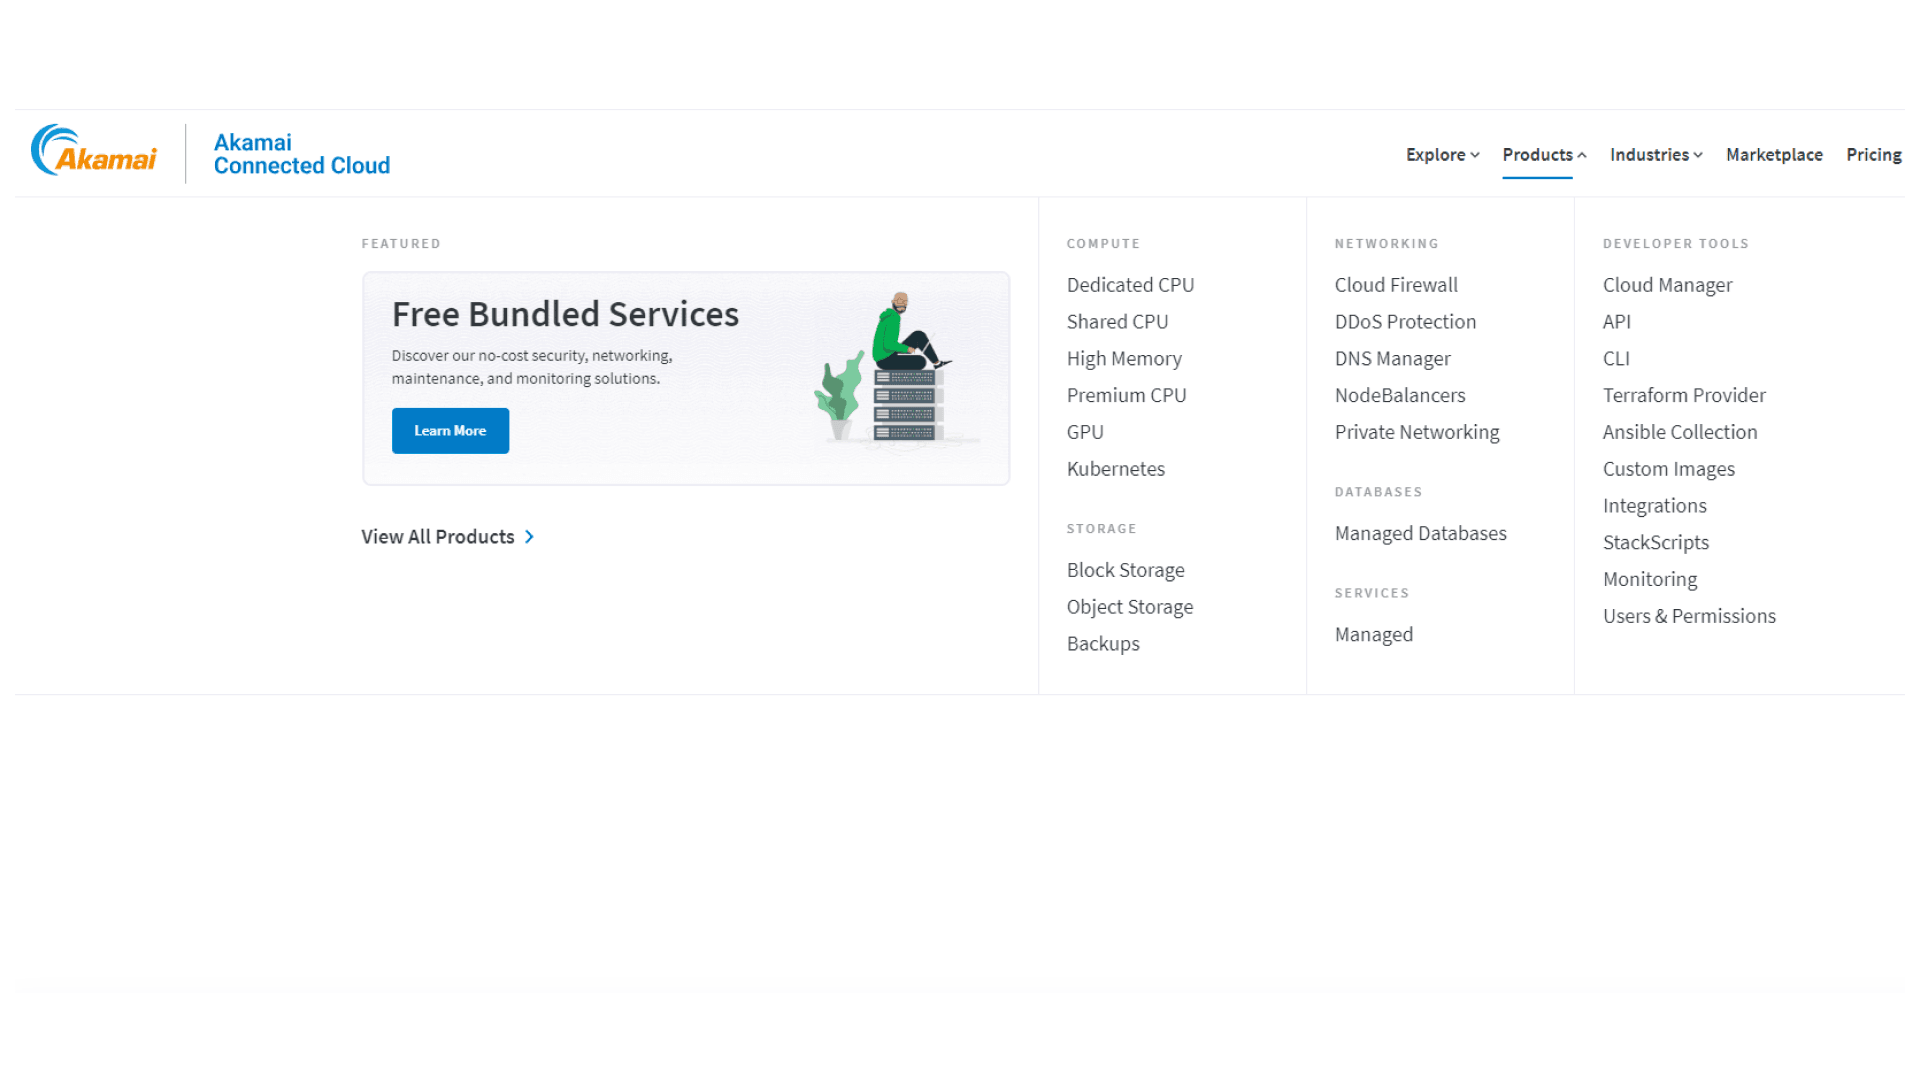Click the Learn More button
Viewport: 1920px width, 1080px height.
click(450, 431)
